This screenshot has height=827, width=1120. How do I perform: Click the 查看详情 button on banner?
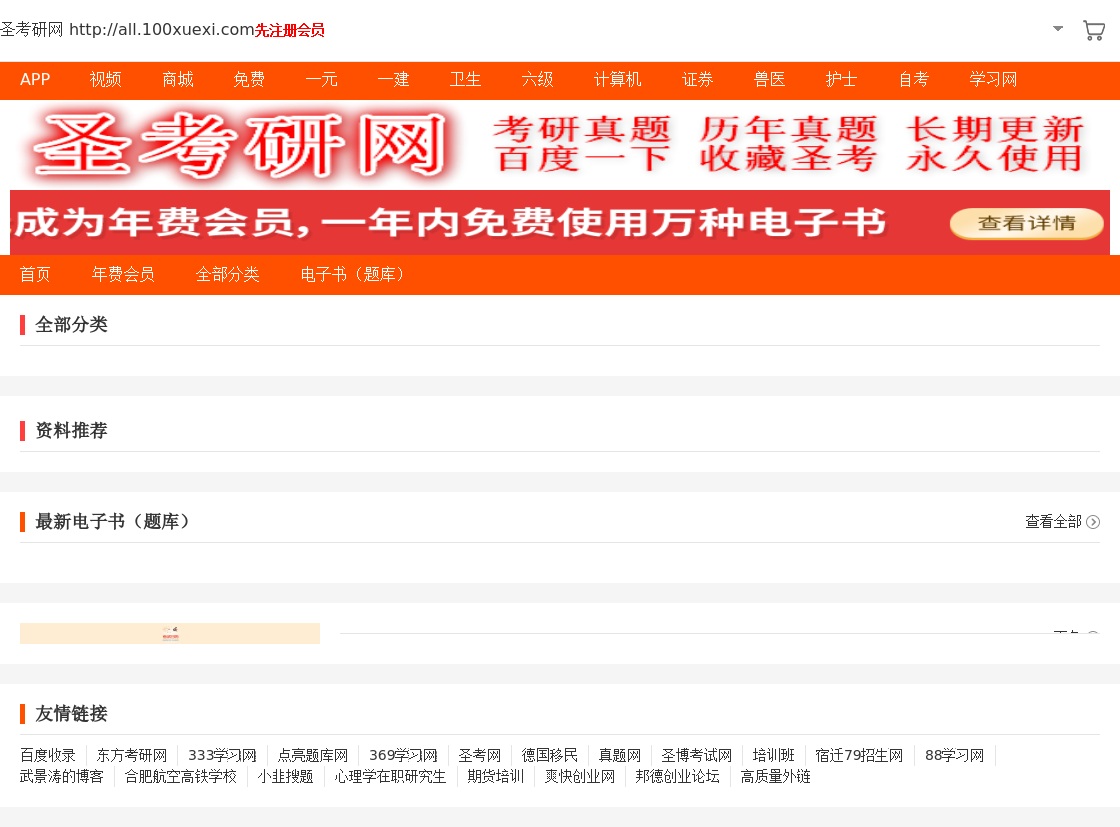(1026, 223)
